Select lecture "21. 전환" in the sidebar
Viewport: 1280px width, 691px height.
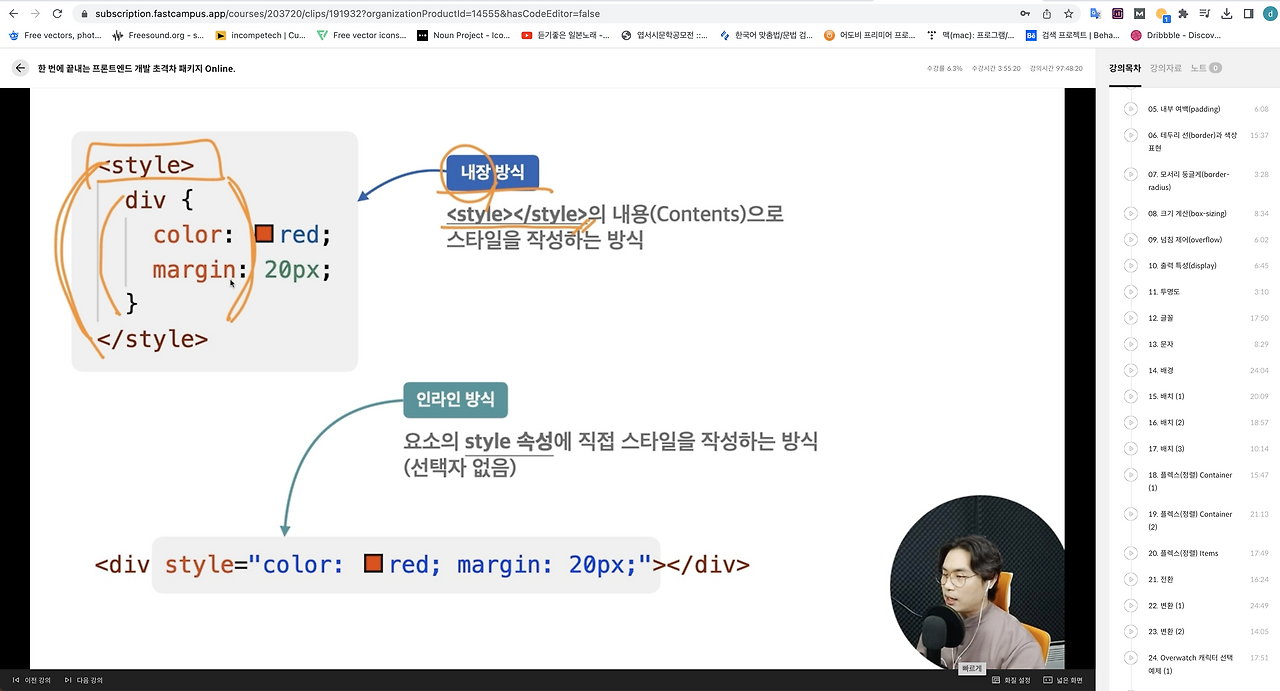[x=1160, y=579]
